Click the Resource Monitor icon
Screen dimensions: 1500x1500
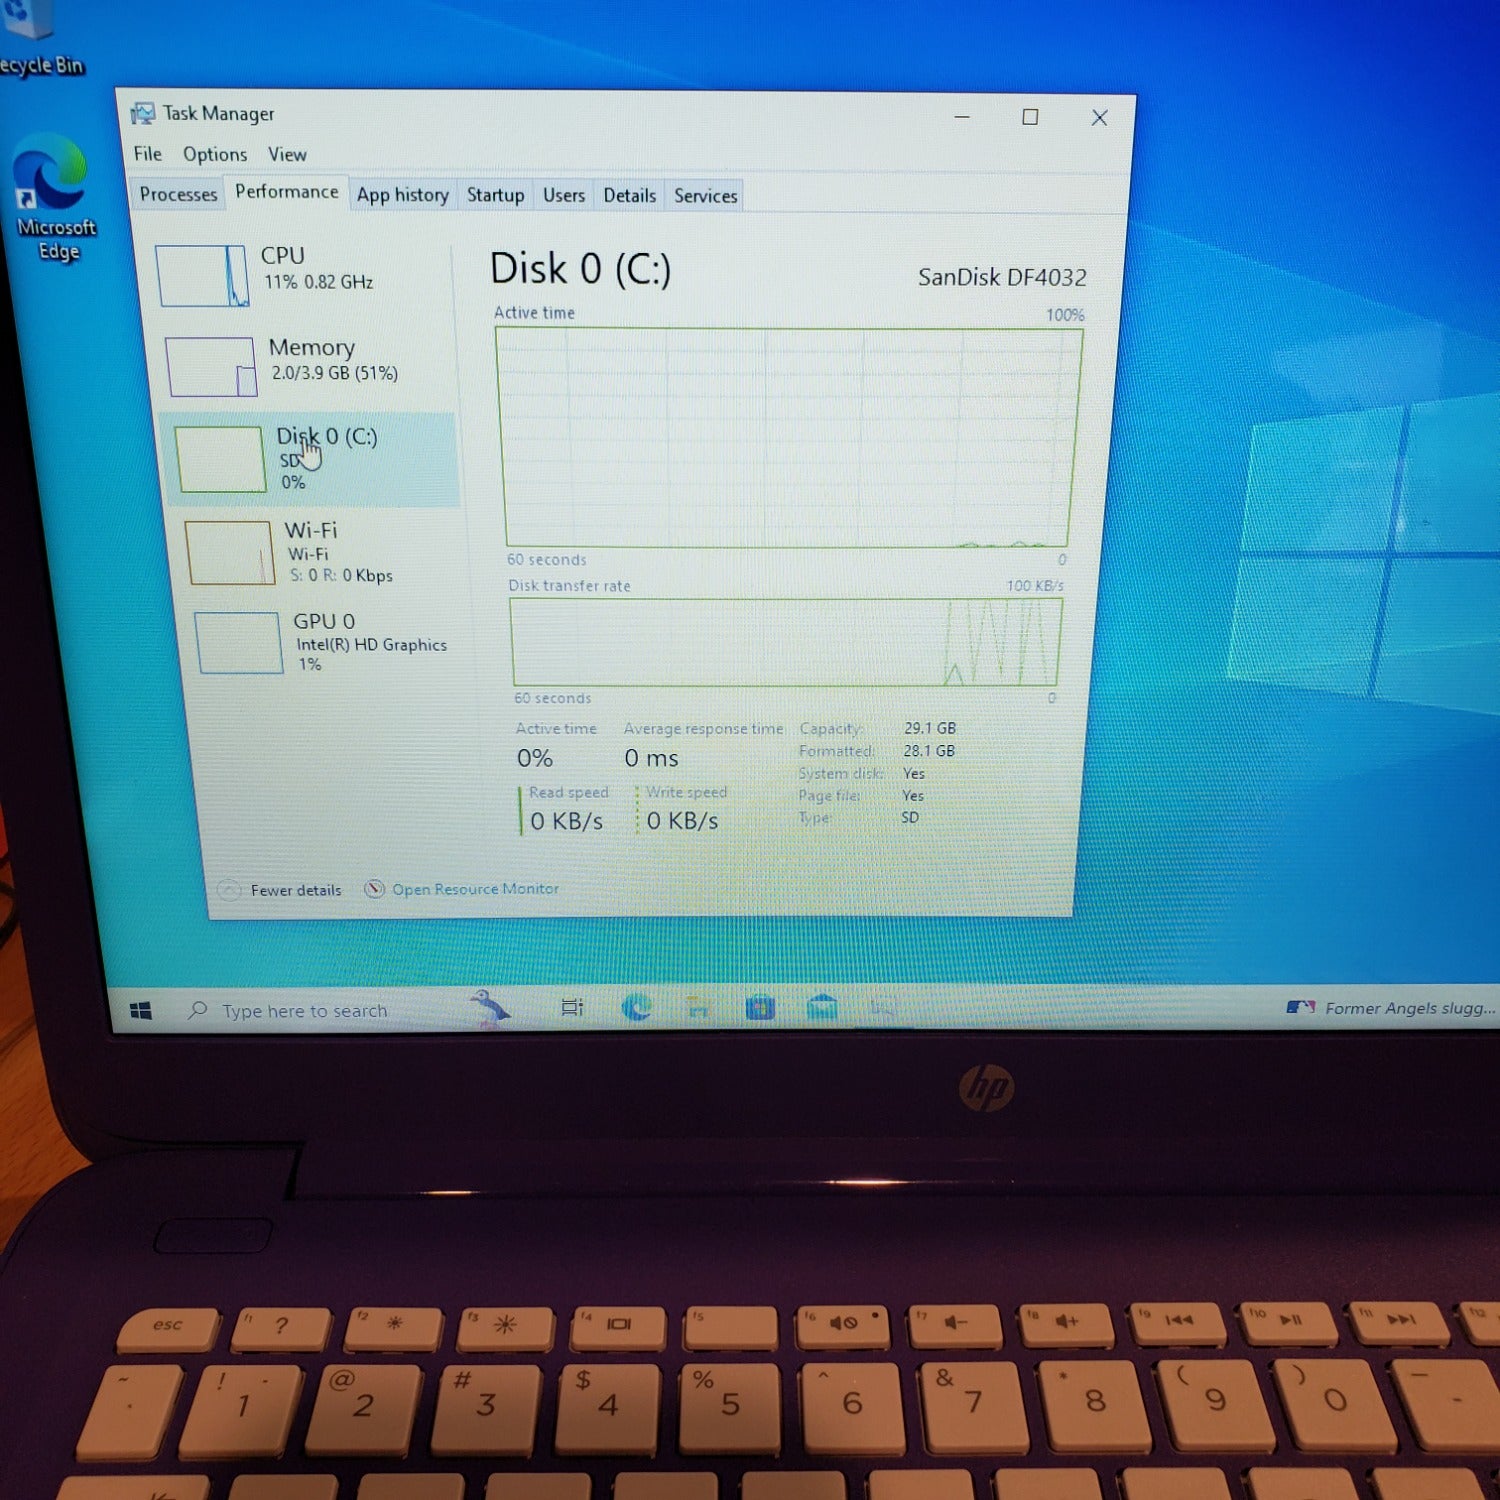(374, 889)
